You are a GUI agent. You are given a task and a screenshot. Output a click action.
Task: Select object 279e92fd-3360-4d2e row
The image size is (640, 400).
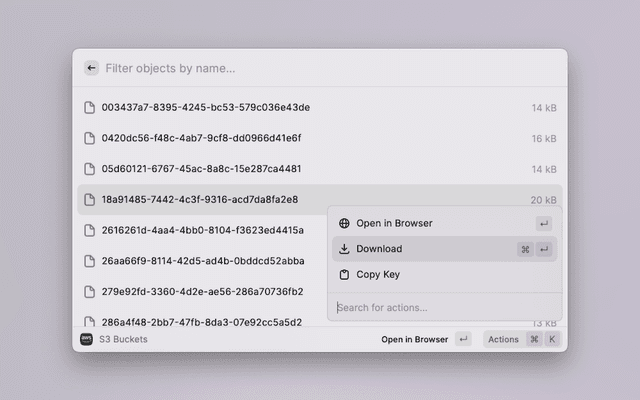click(x=200, y=292)
